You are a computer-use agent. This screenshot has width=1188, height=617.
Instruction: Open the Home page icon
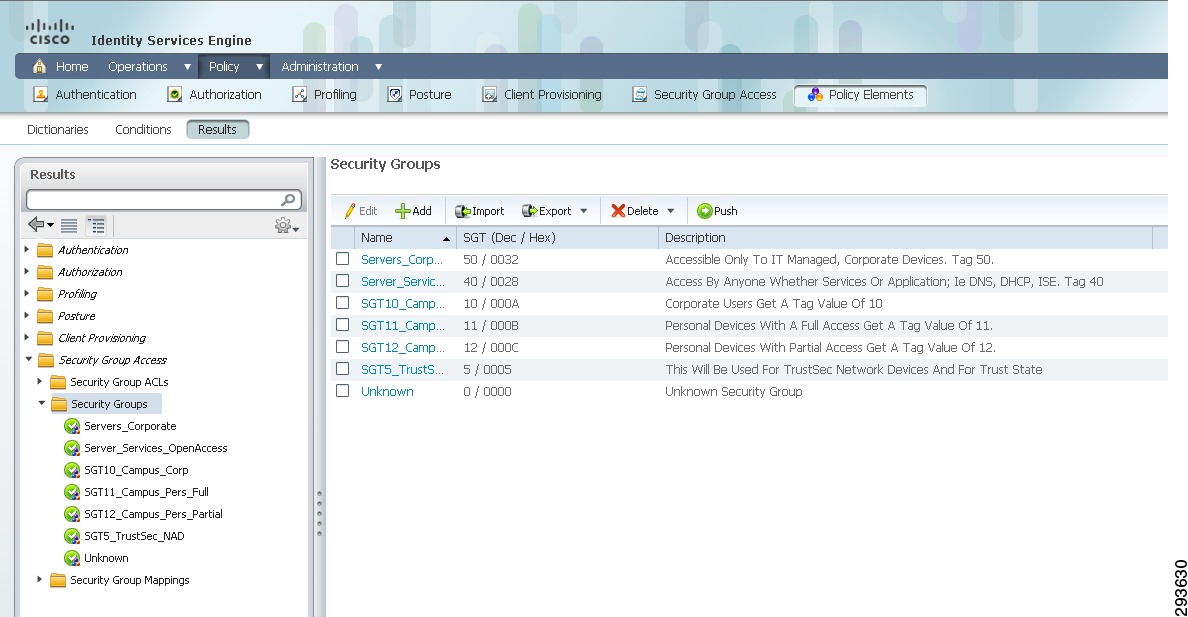39,67
